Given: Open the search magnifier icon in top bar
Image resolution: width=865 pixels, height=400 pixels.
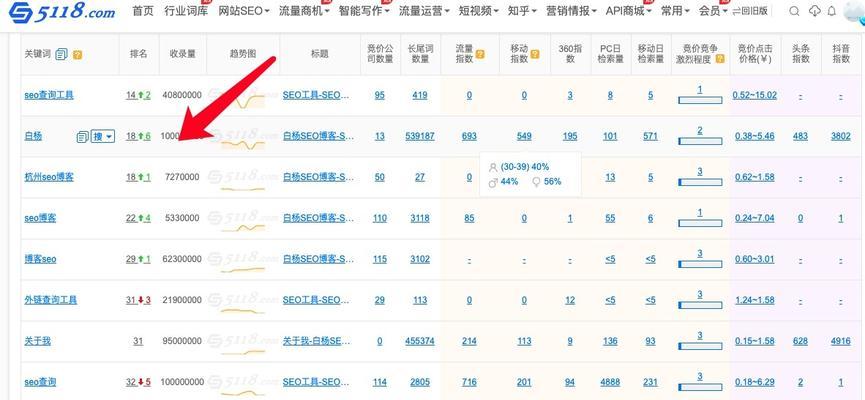Looking at the screenshot, I should tap(793, 12).
